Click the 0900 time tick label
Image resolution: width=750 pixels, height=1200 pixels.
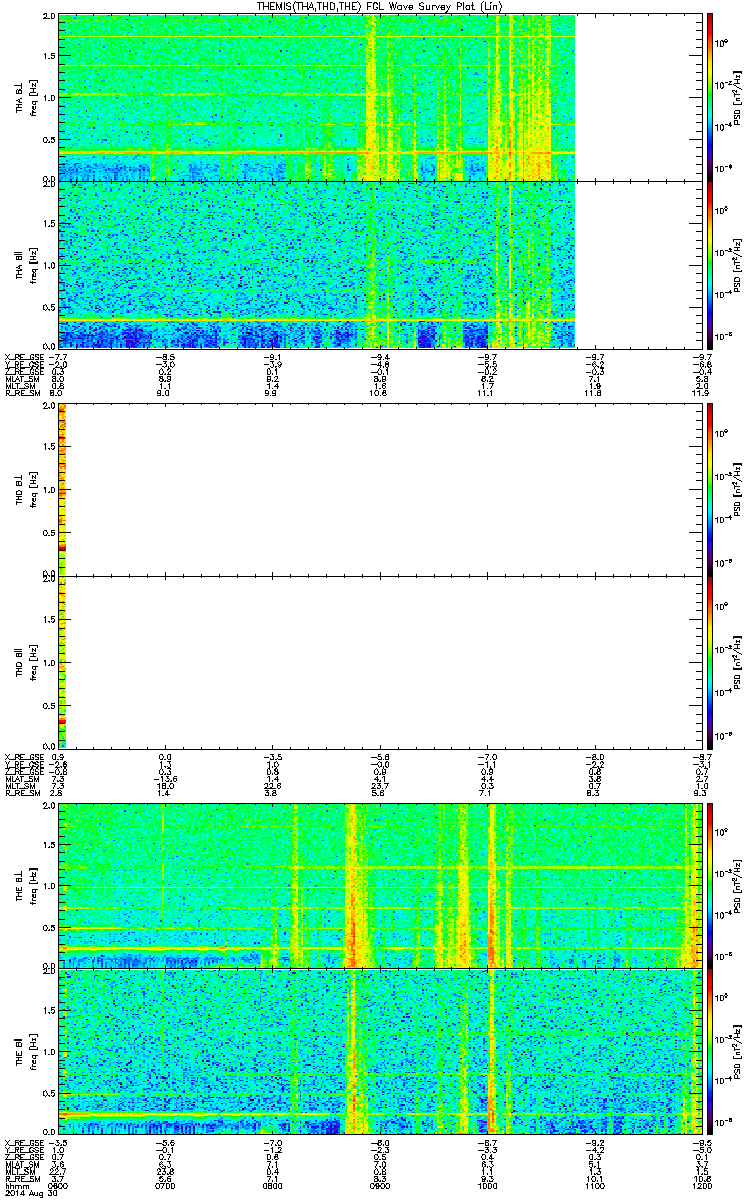pos(381,1184)
